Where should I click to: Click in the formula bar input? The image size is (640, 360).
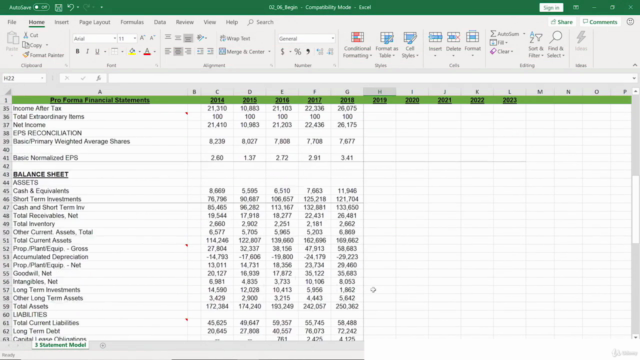369,78
